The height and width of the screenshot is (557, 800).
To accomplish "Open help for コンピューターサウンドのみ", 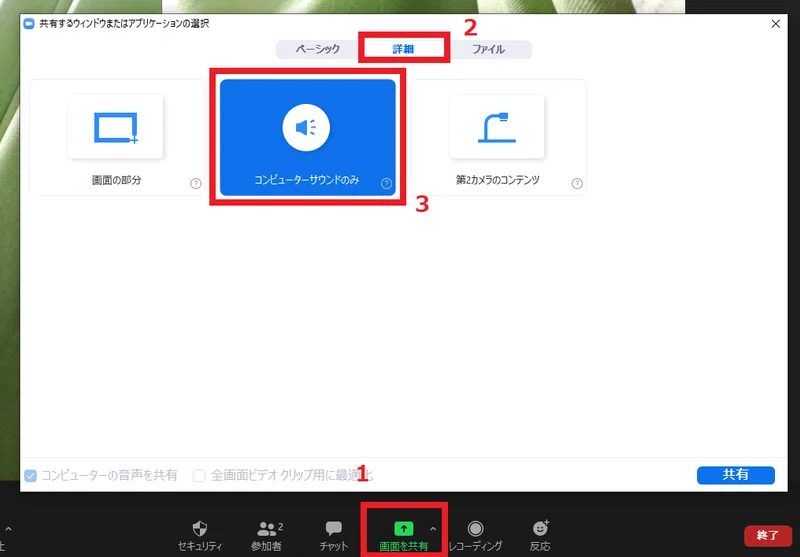I will coord(387,184).
